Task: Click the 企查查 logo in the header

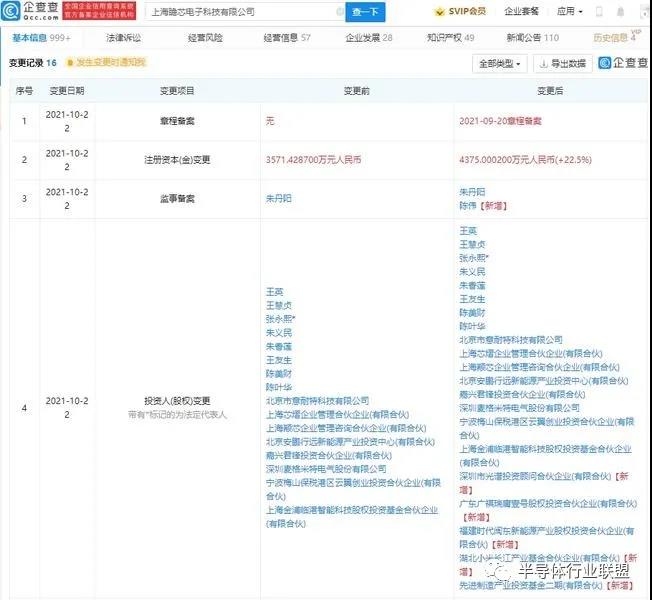Action: (35, 12)
